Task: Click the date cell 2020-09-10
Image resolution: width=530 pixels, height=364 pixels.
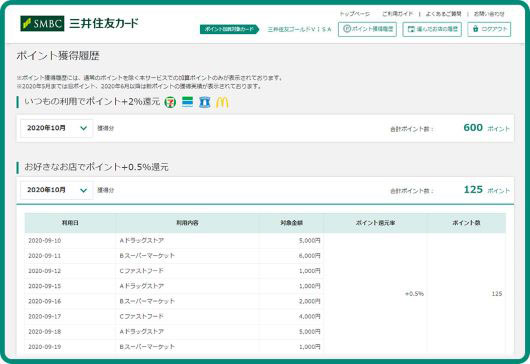Action: [x=45, y=241]
